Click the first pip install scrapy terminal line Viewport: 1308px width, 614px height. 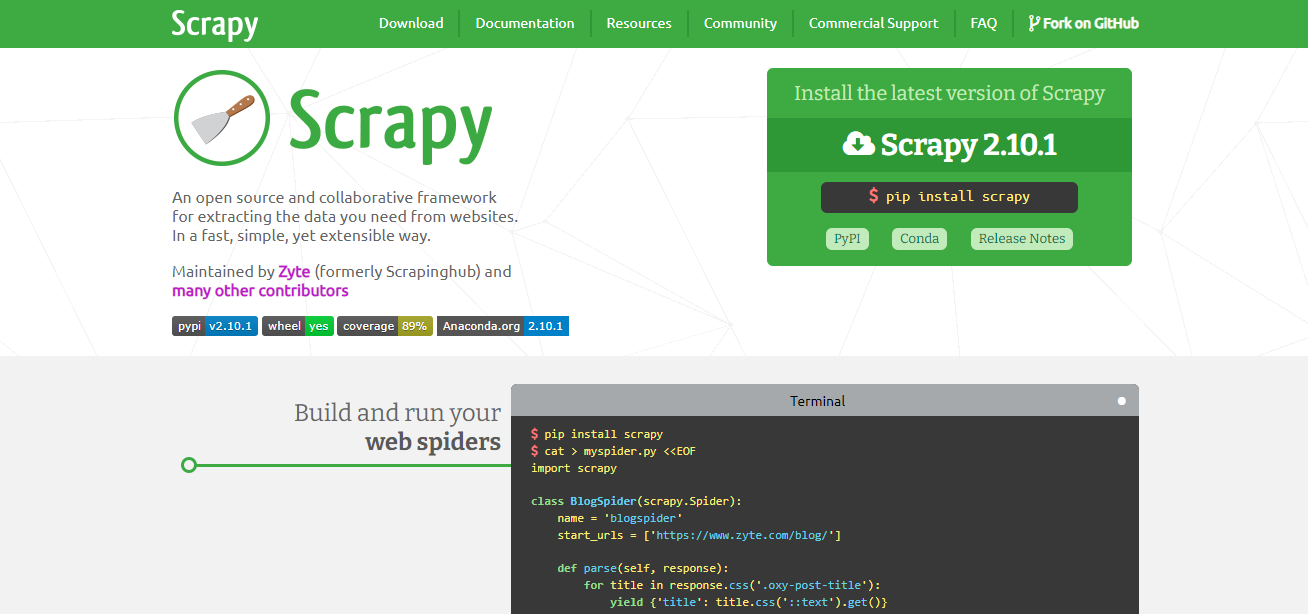[597, 434]
